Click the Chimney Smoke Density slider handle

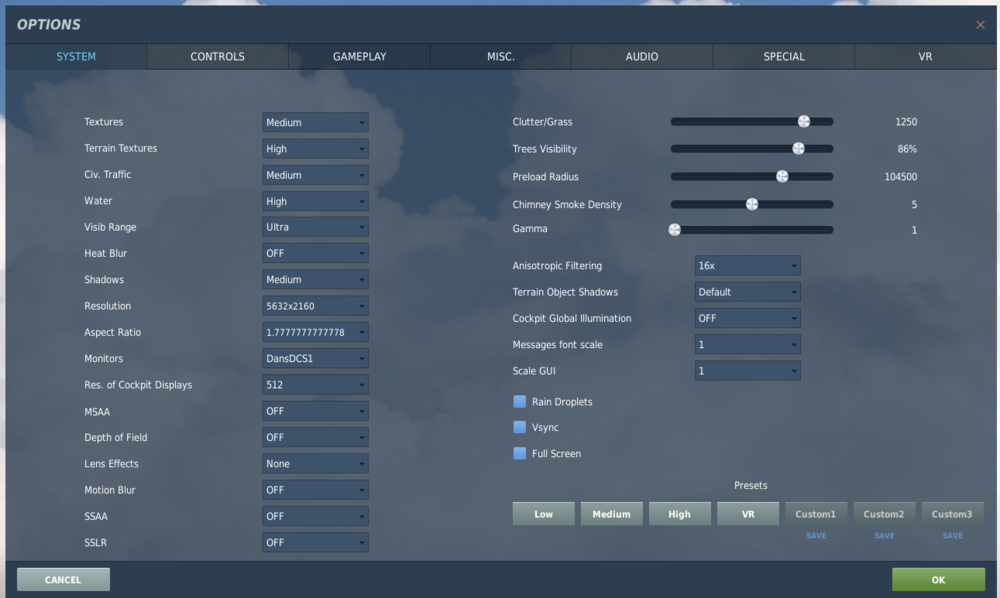tap(752, 204)
